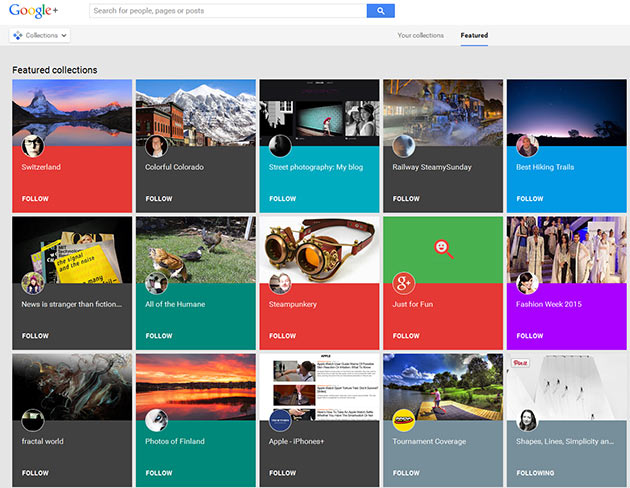Click the Just for Fun Google+ avatar icon

[404, 282]
